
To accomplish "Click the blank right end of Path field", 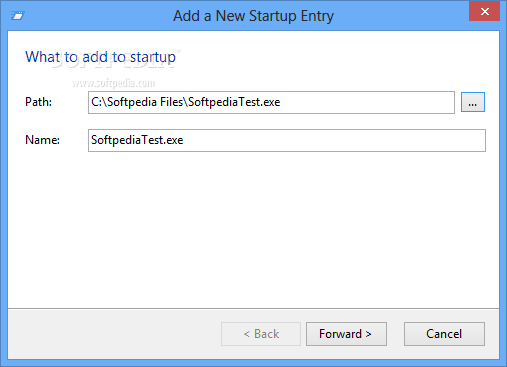I will click(367, 102).
